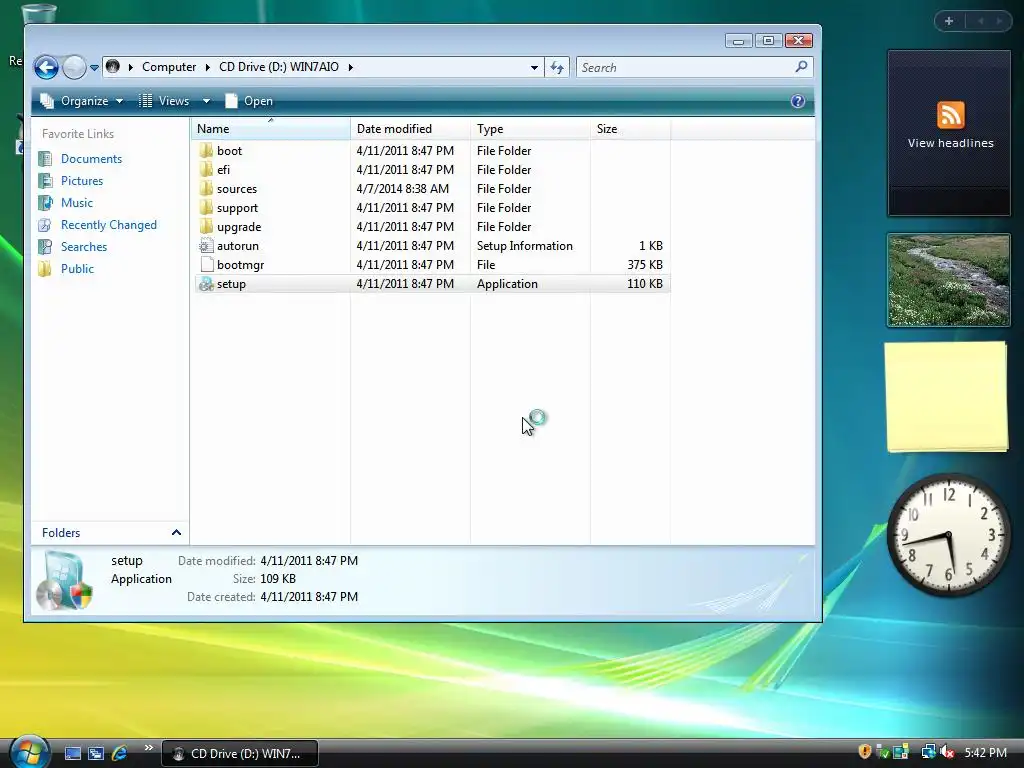Launch Internet Explorer from Quick Launch

(120, 754)
